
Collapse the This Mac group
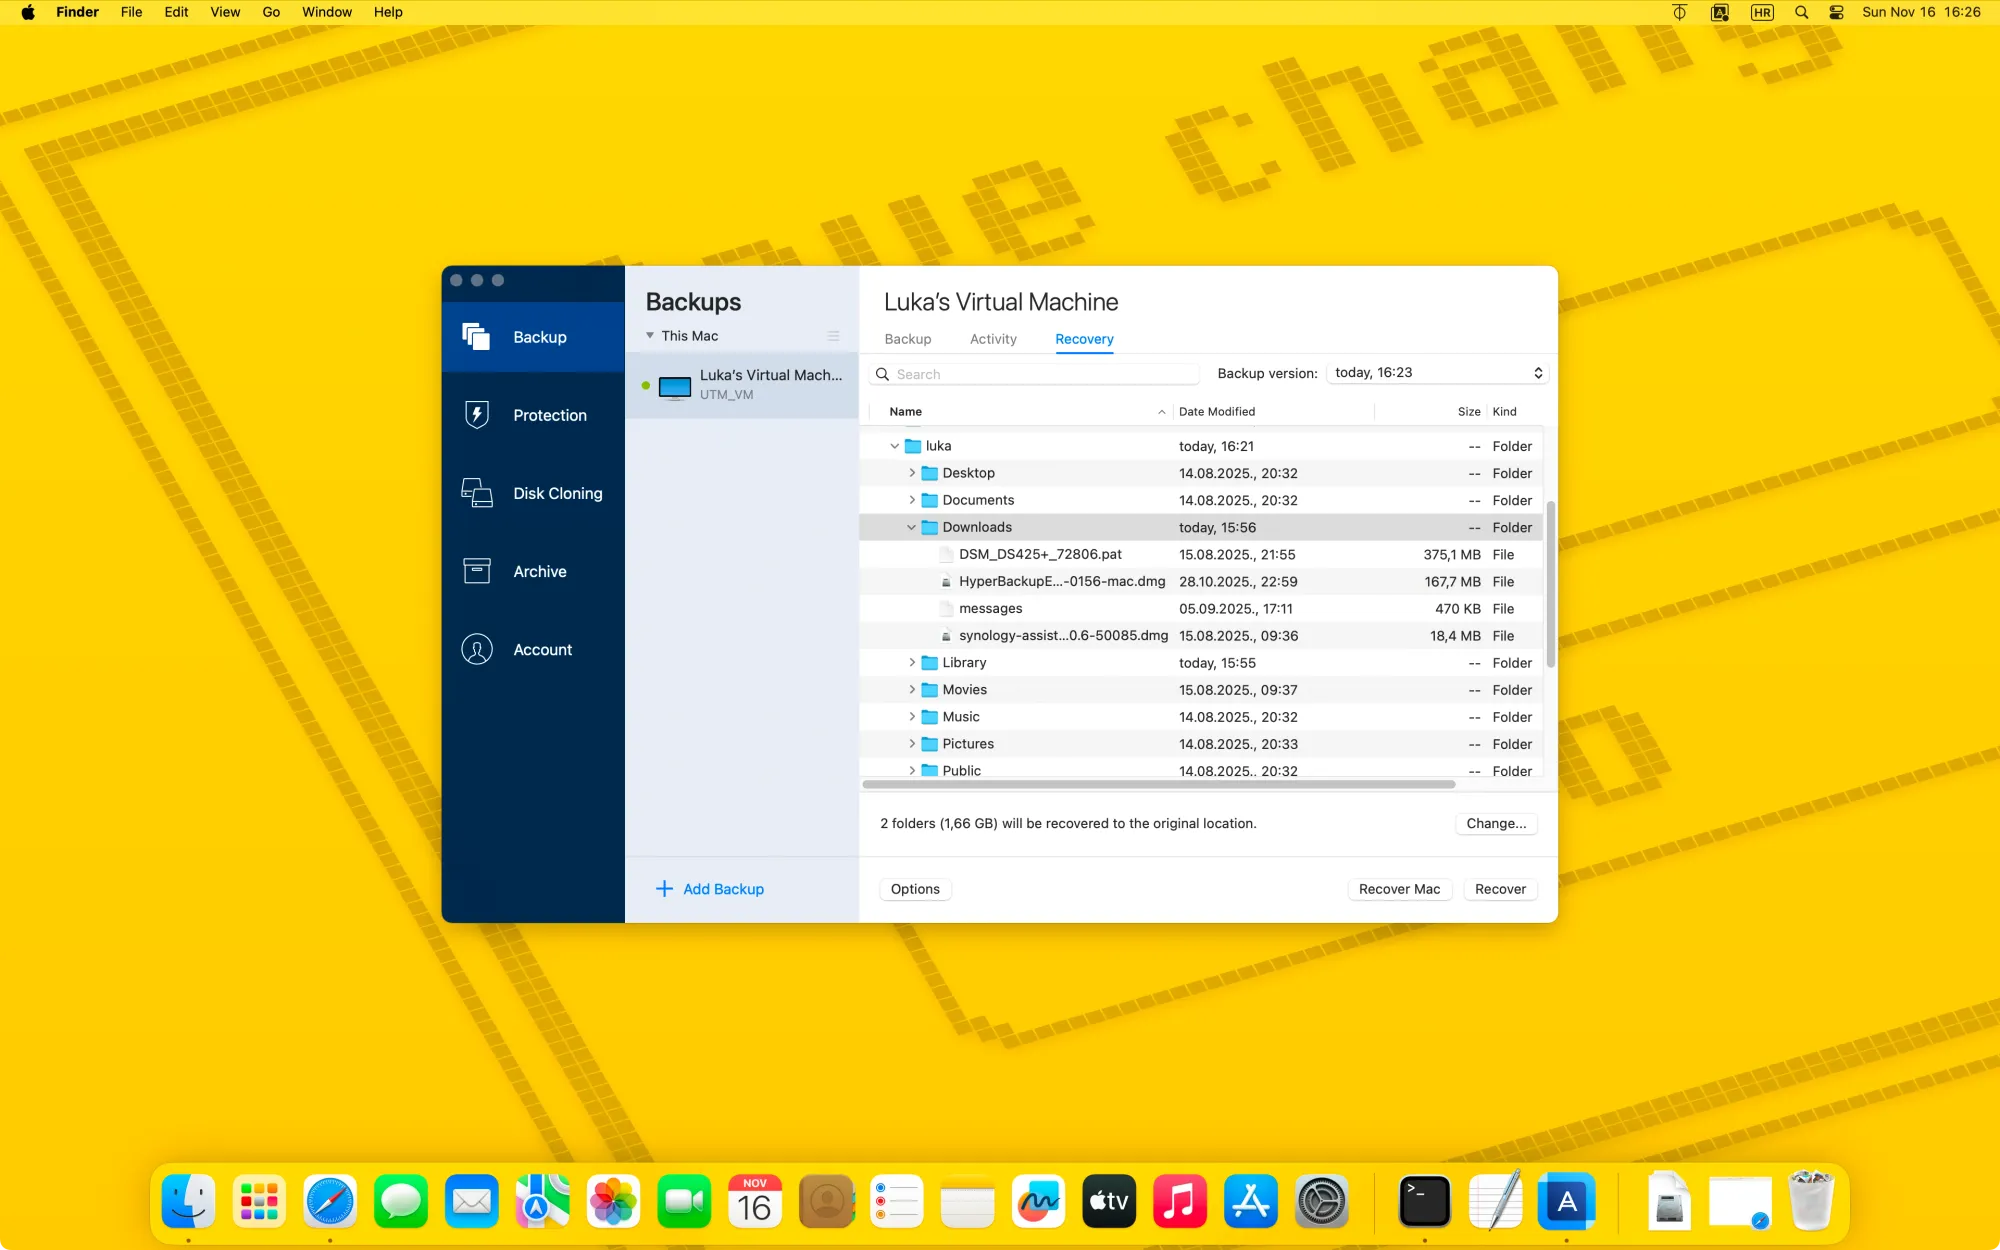click(x=651, y=335)
